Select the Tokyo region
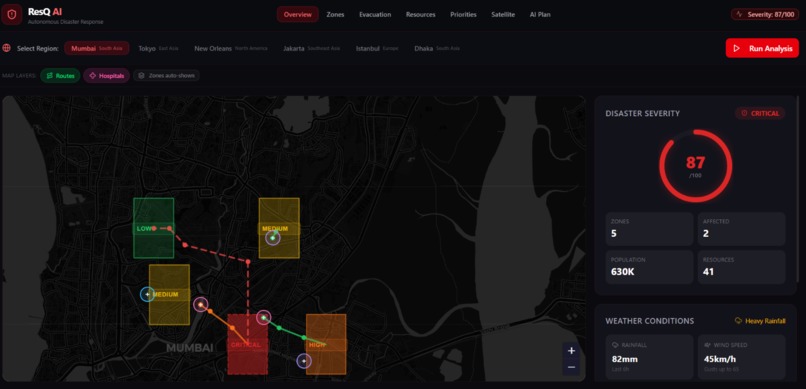This screenshot has width=806, height=389. pos(158,48)
